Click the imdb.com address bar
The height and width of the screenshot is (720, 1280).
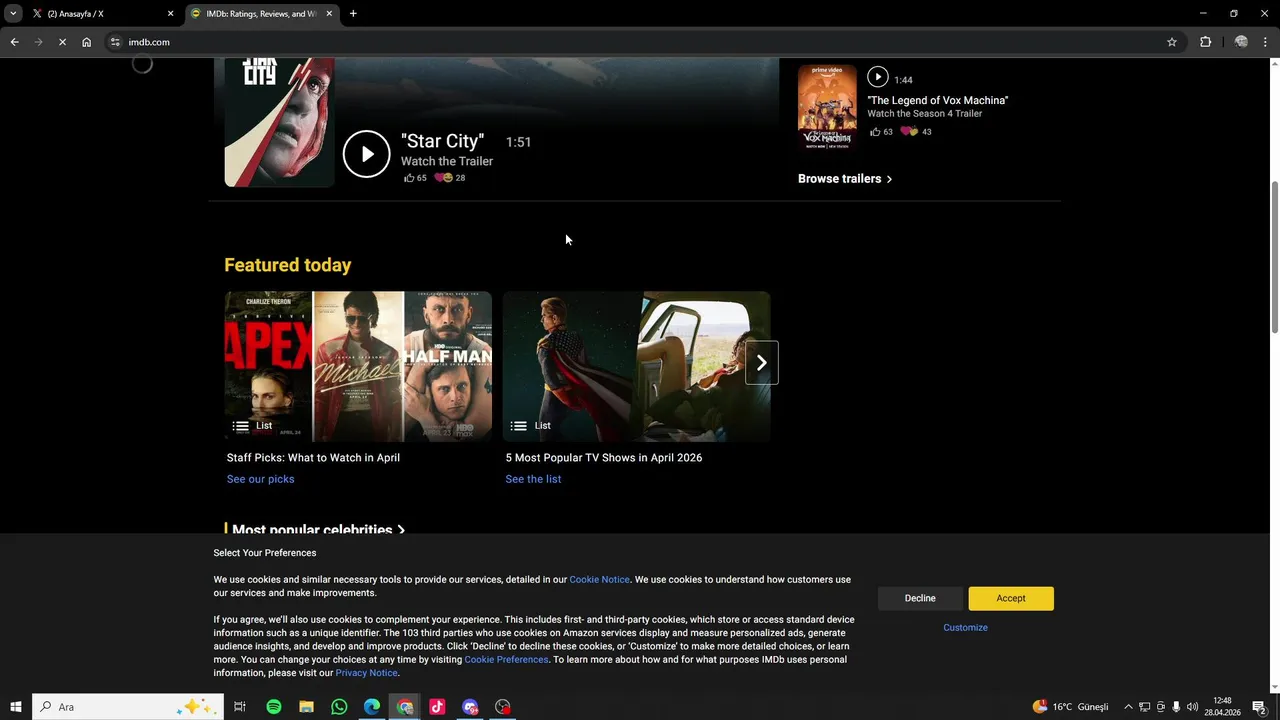pyautogui.click(x=640, y=42)
